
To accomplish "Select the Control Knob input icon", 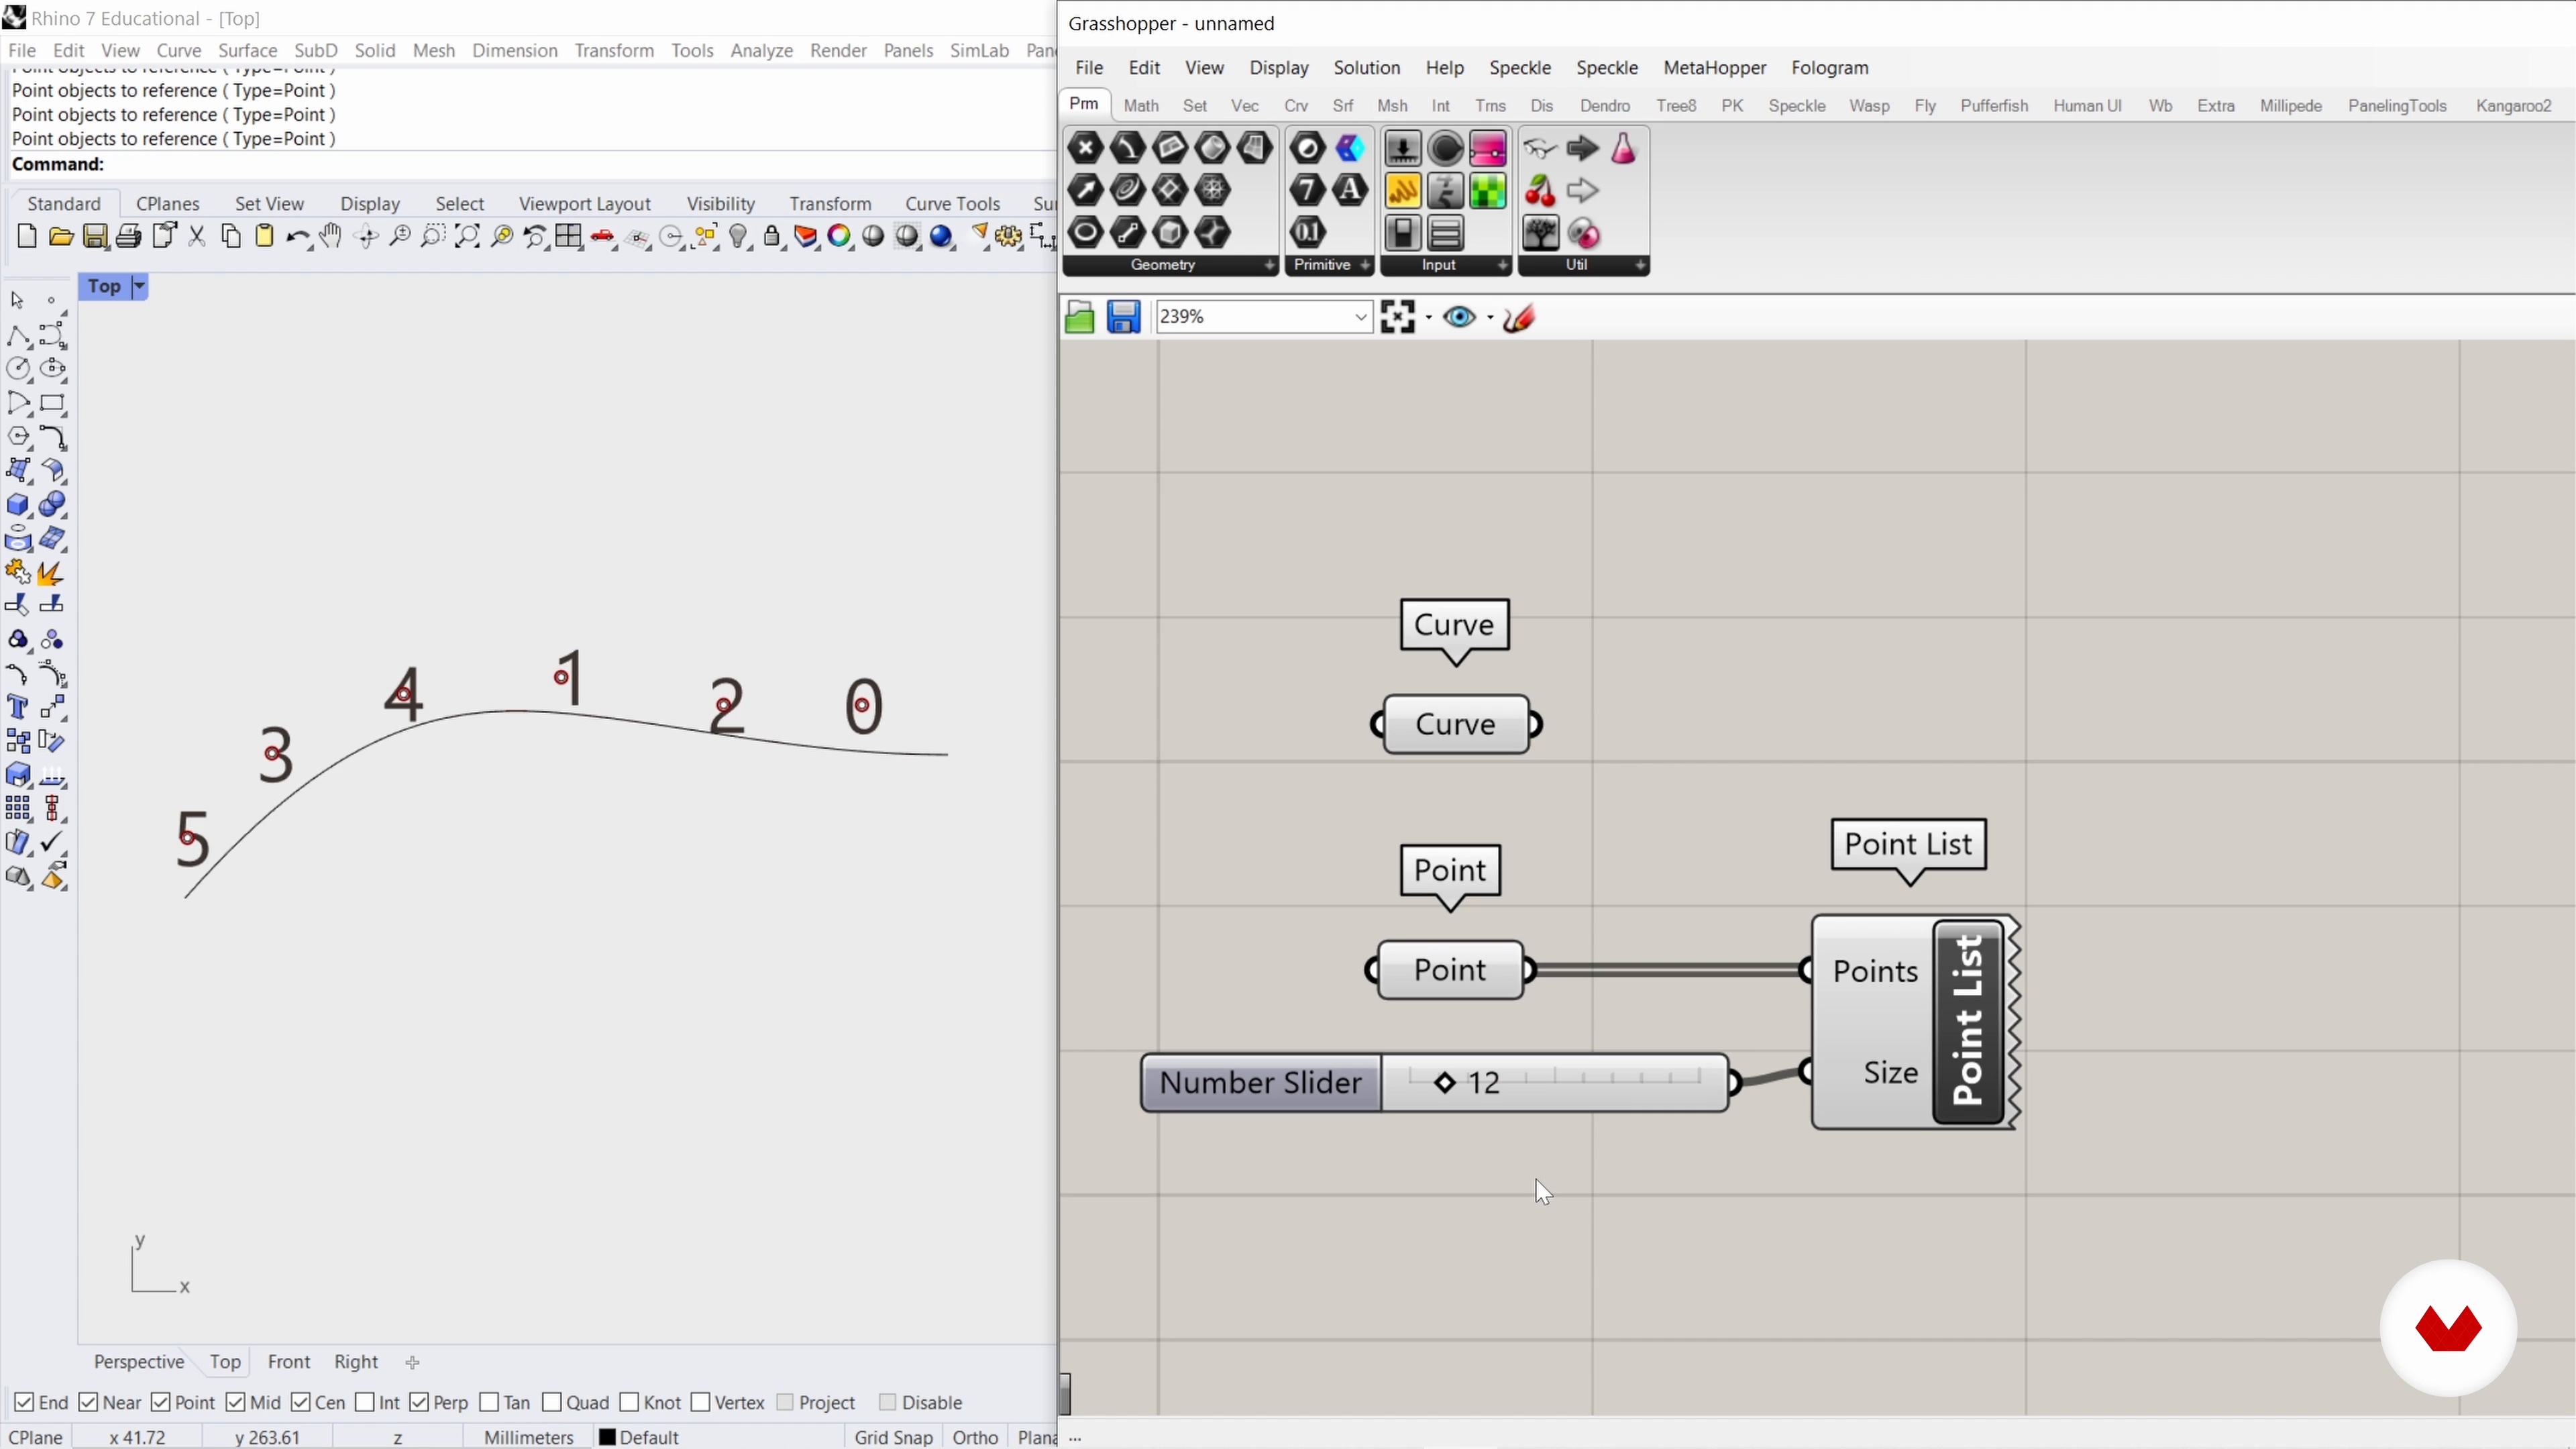I will [x=1445, y=148].
